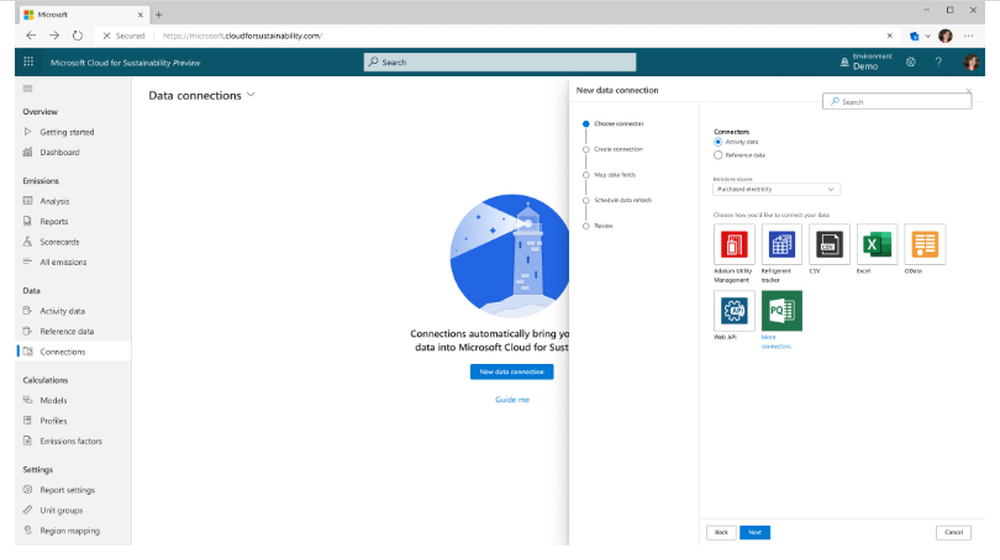
Task: Reload the page with refresh icon
Action: (x=77, y=36)
